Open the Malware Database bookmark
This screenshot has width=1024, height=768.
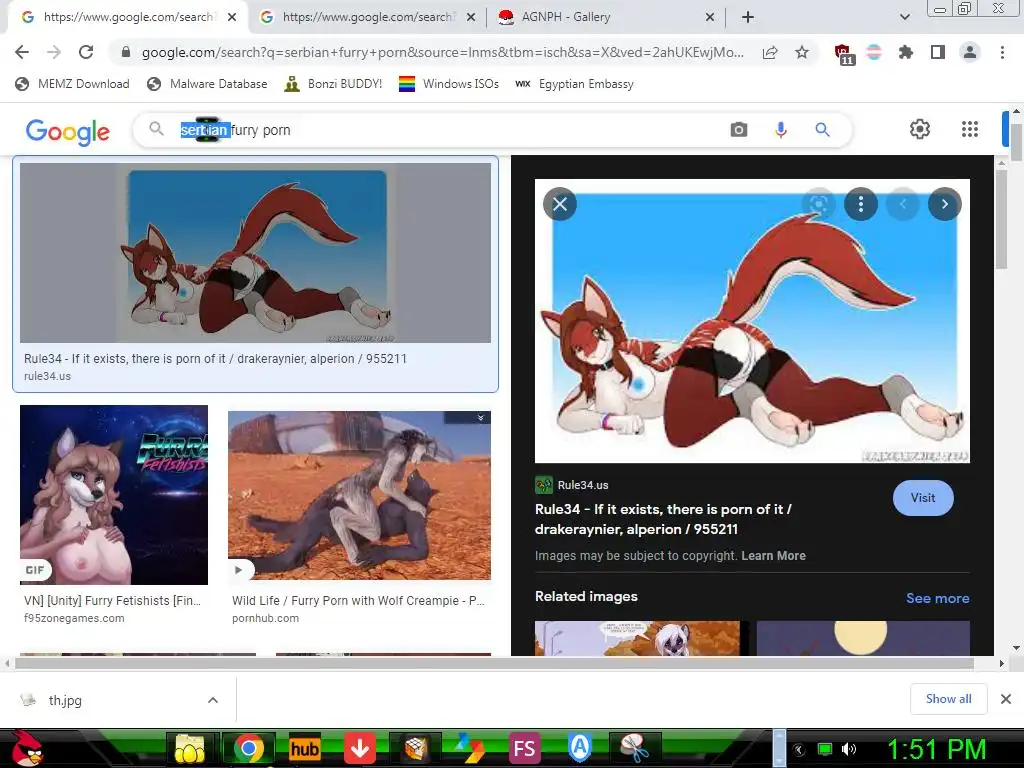208,84
